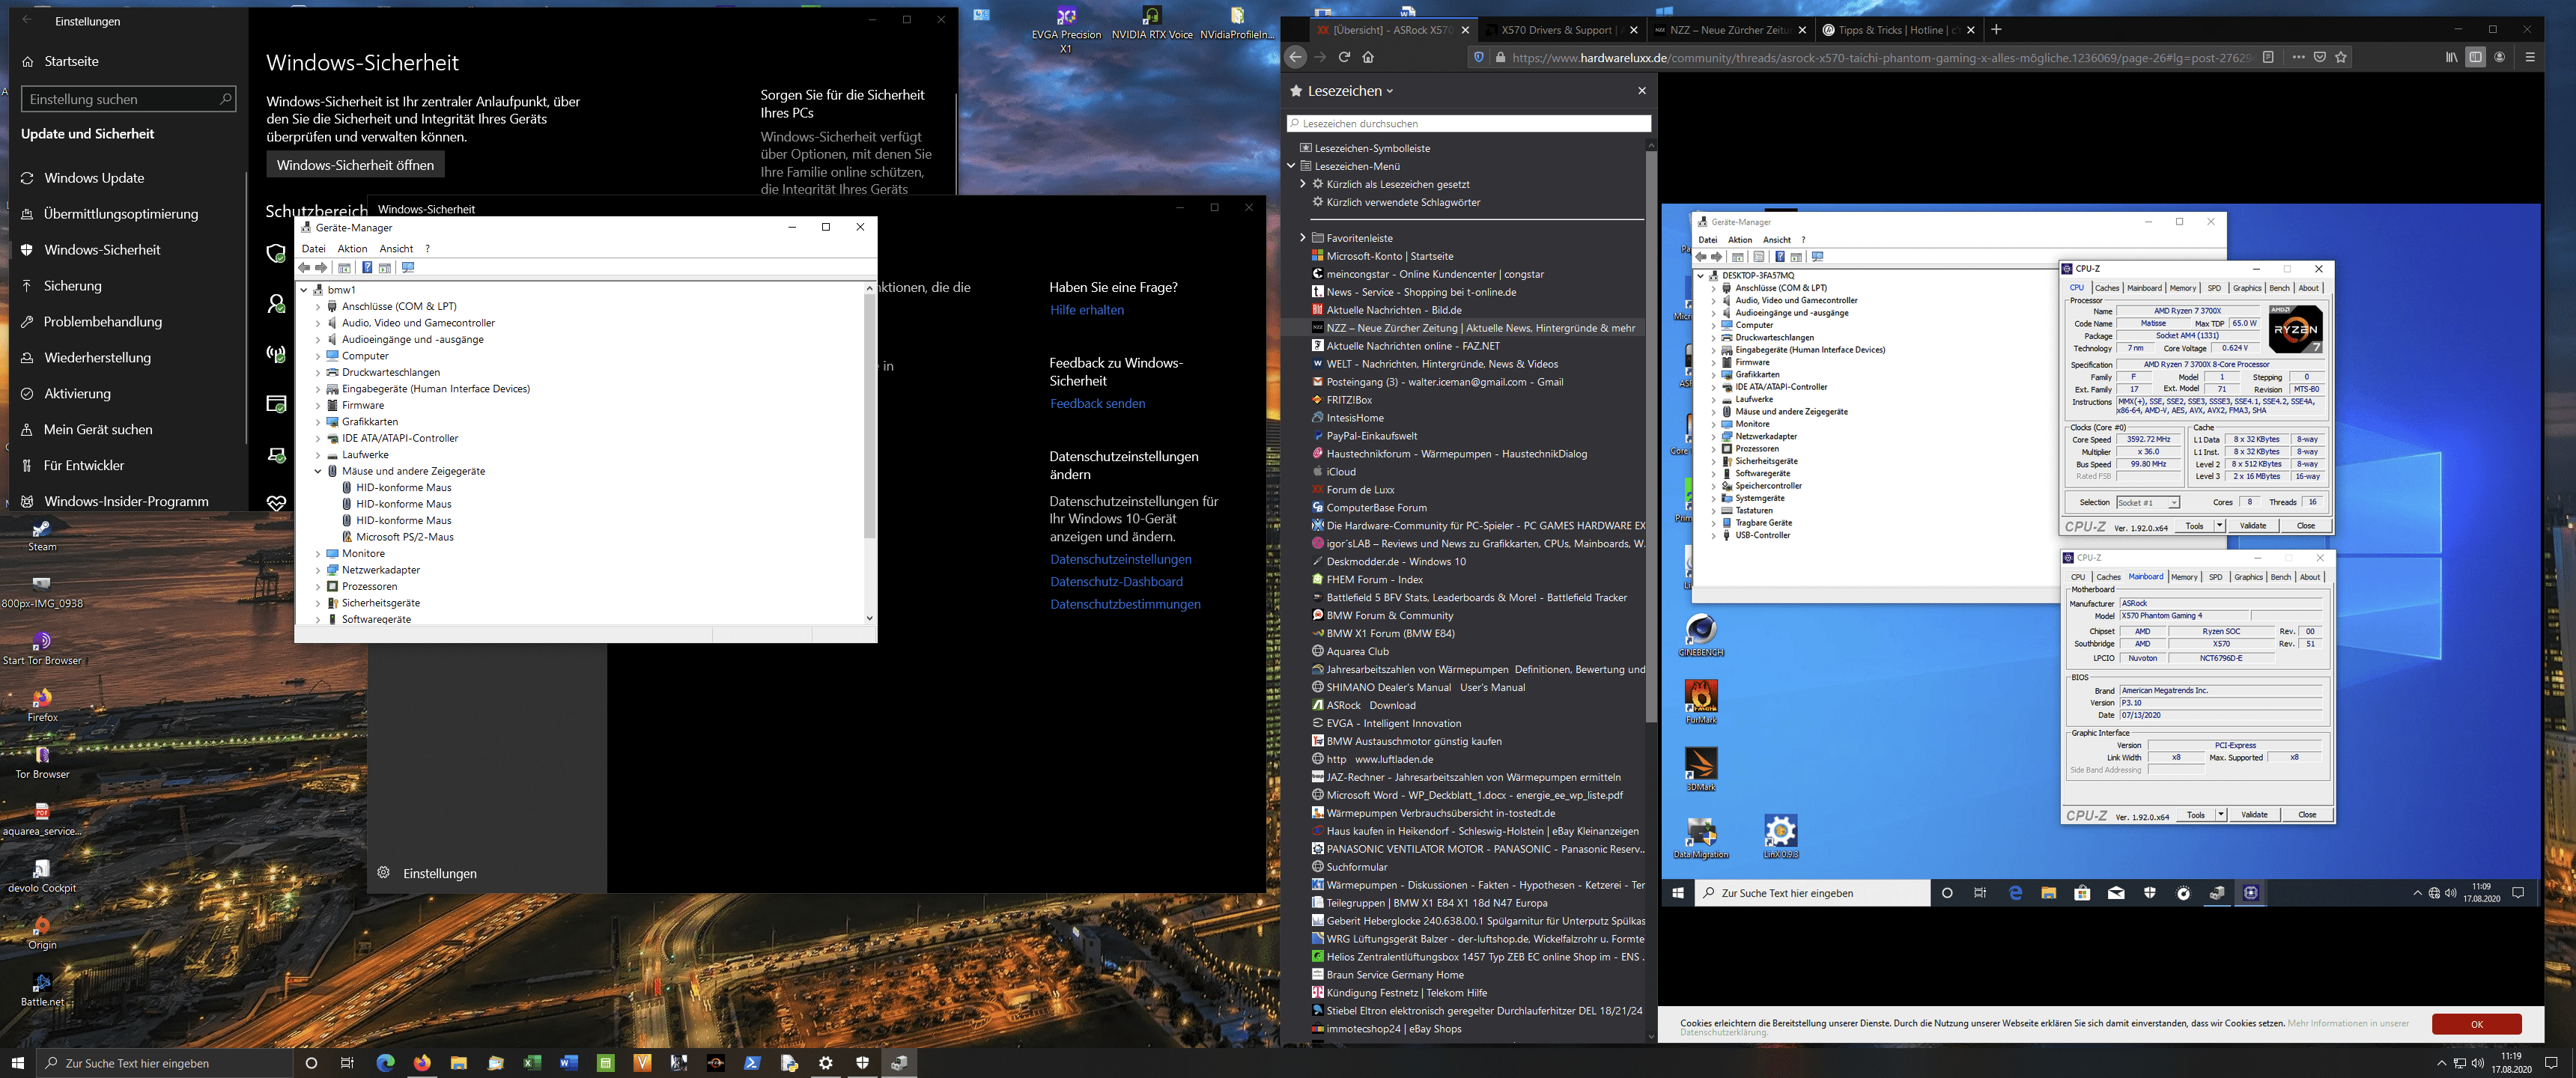This screenshot has height=1078, width=2576.
Task: Open the Firefox library icon
Action: pos(2451,57)
